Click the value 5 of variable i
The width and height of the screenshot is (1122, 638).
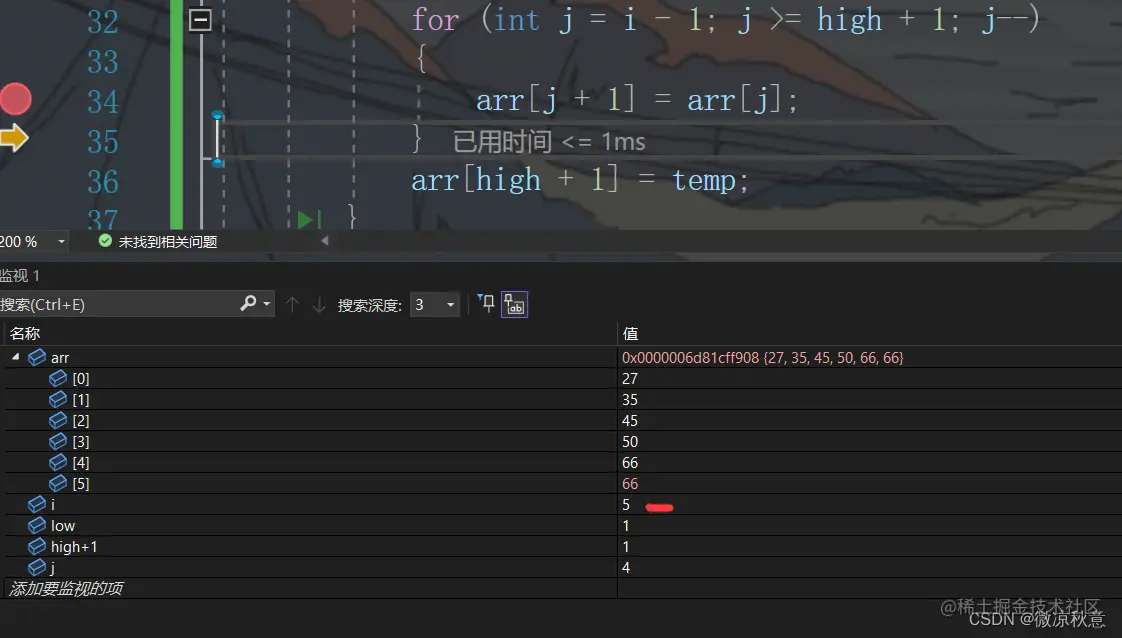(626, 505)
